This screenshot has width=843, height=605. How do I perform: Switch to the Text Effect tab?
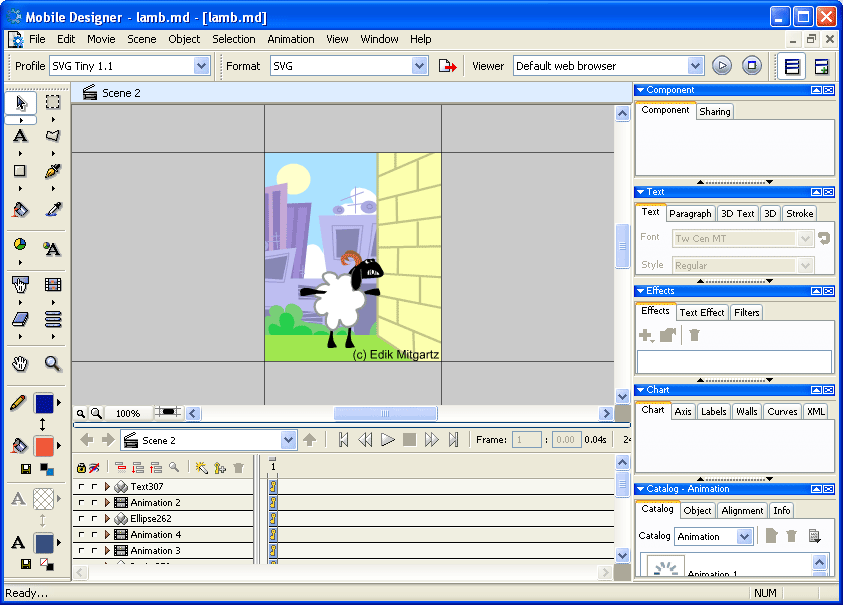[702, 313]
